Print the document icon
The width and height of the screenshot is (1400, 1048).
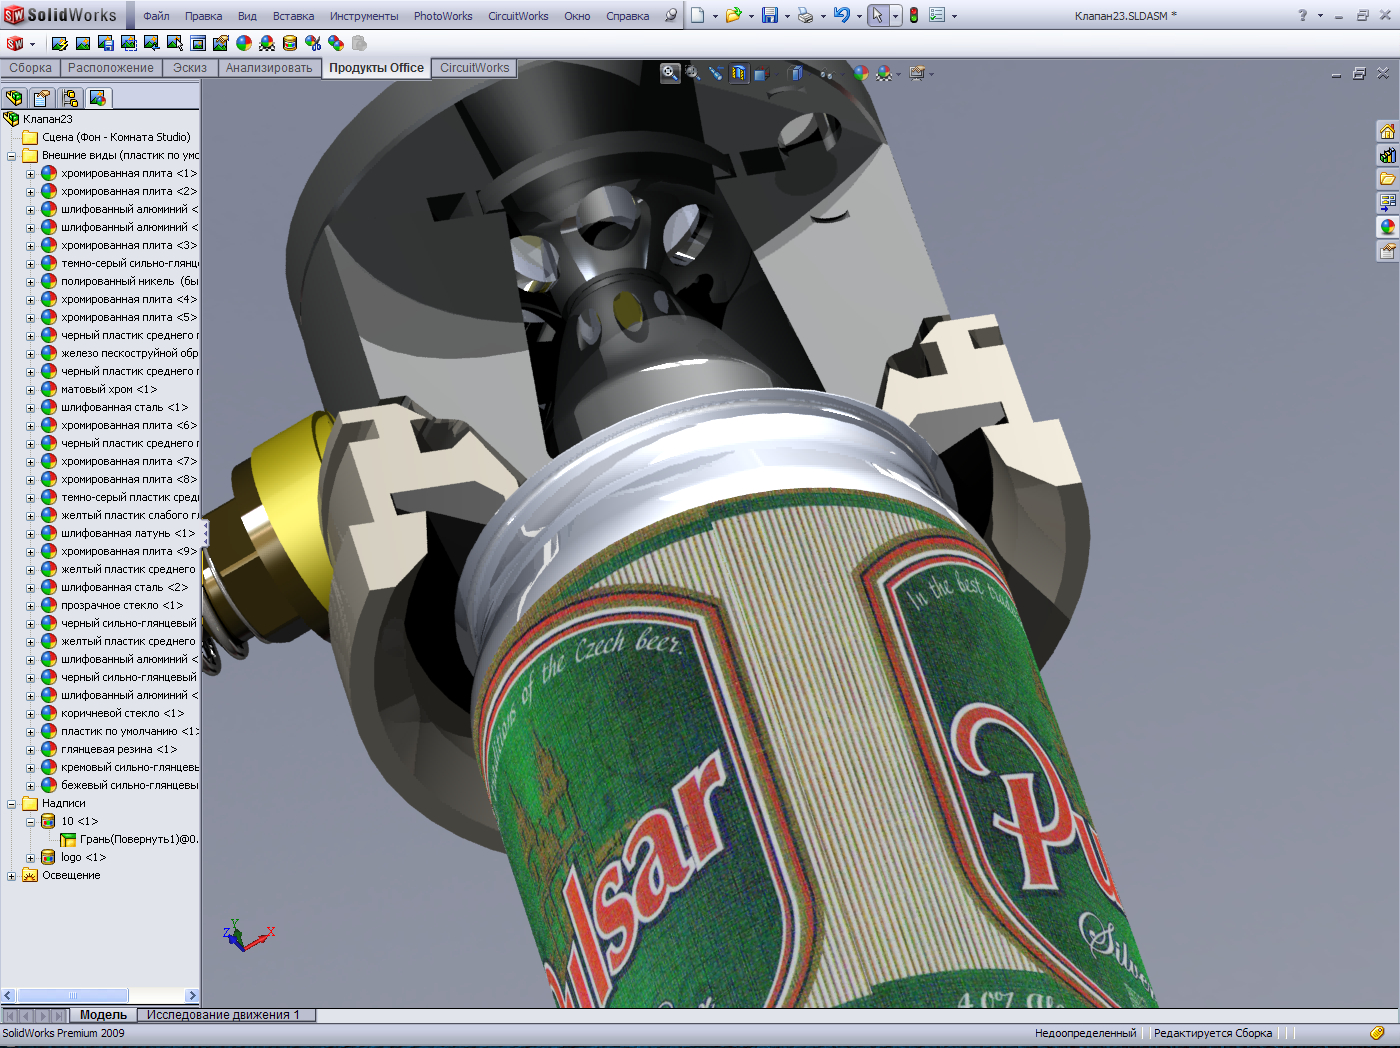806,15
